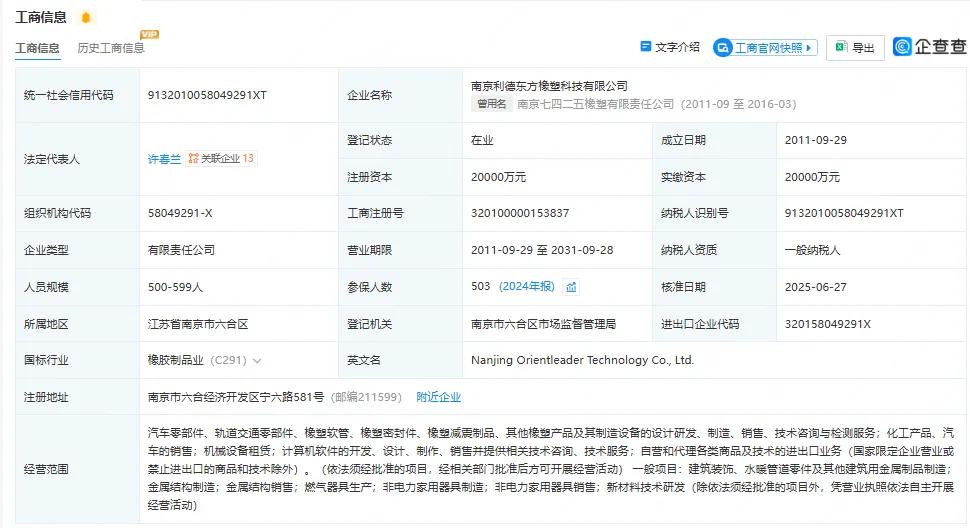970x528 pixels.
Task: Click the 导出 export button
Action: tap(855, 47)
